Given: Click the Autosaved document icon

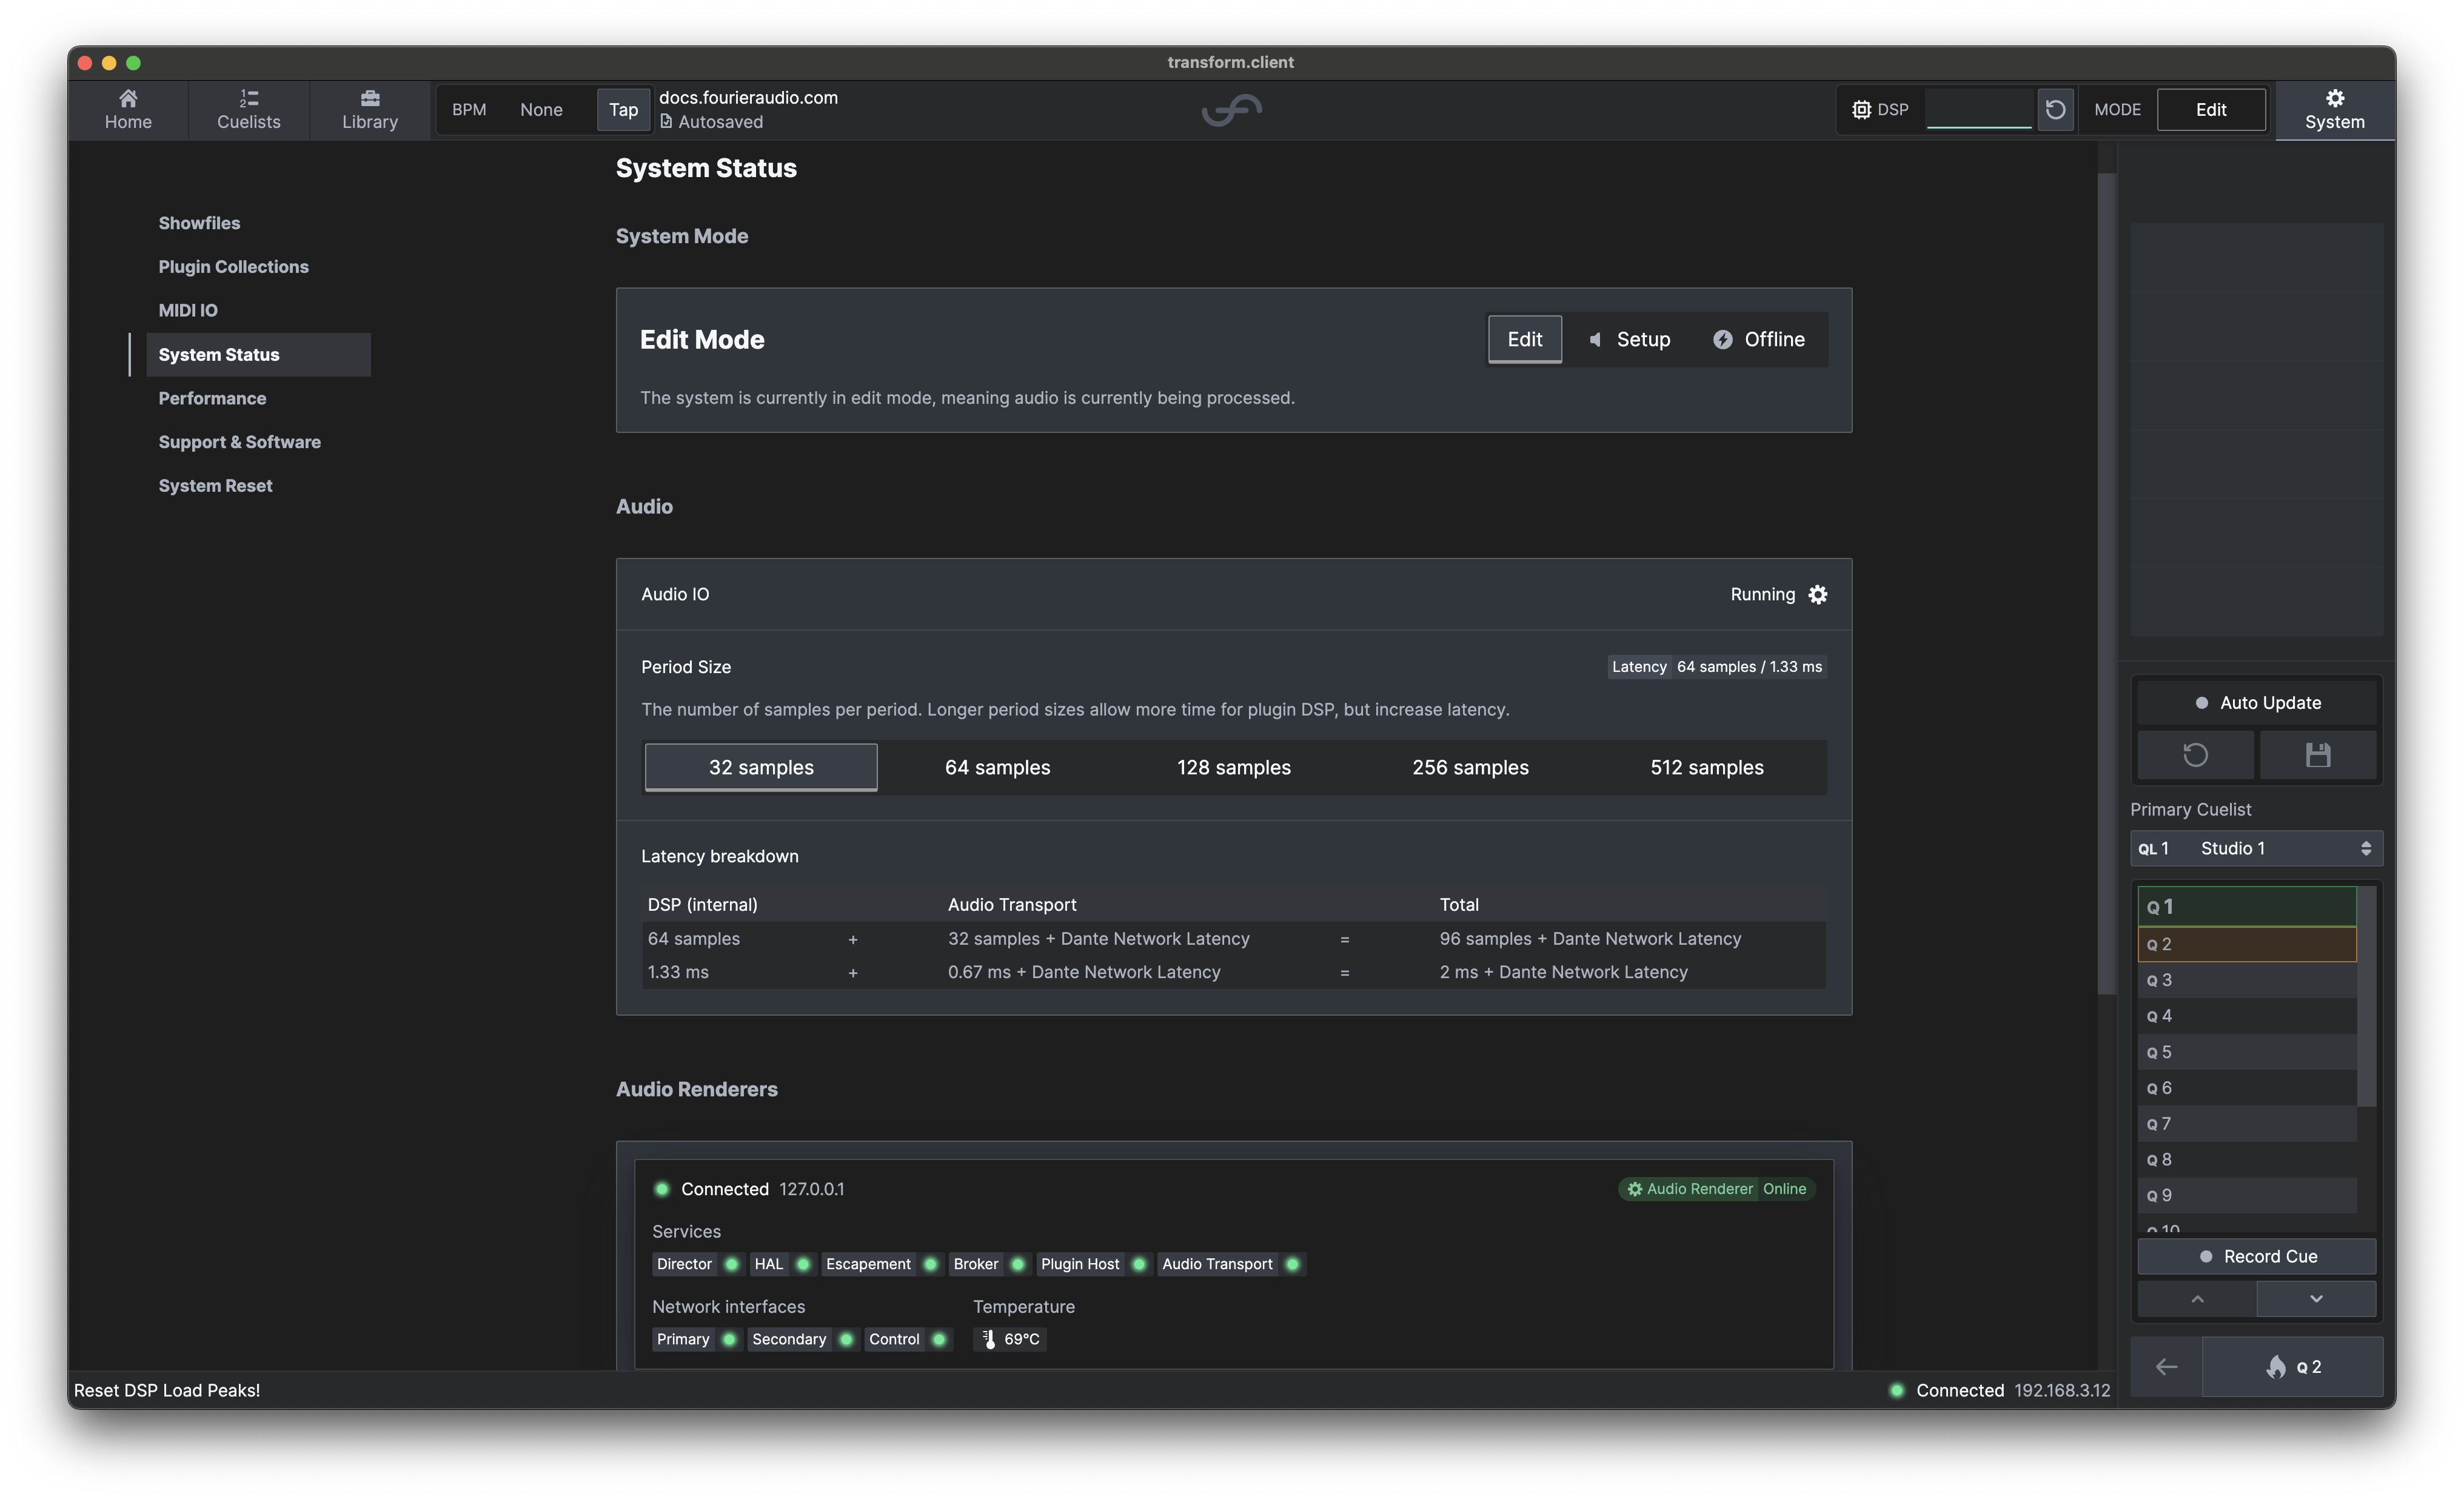Looking at the screenshot, I should (x=666, y=121).
